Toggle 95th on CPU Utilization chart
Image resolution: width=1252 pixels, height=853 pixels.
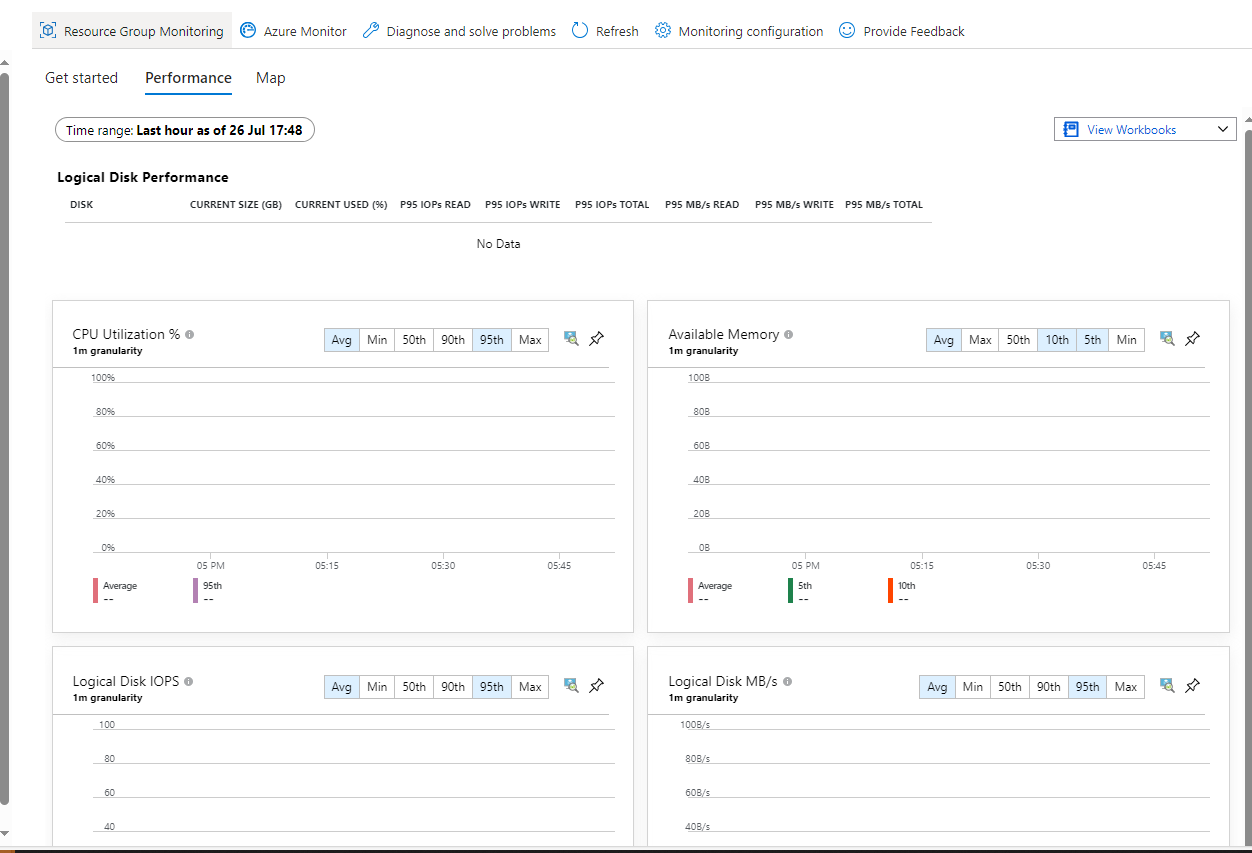coord(492,340)
